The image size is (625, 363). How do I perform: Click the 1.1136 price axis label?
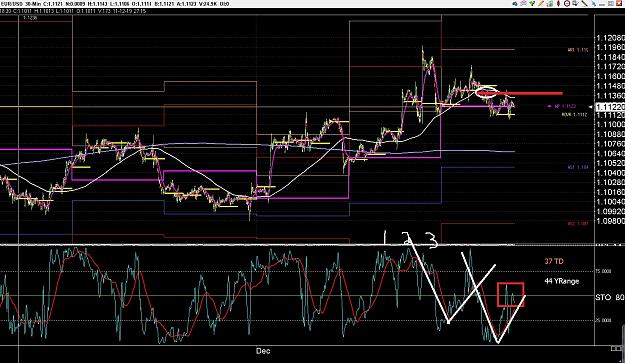(x=610, y=96)
